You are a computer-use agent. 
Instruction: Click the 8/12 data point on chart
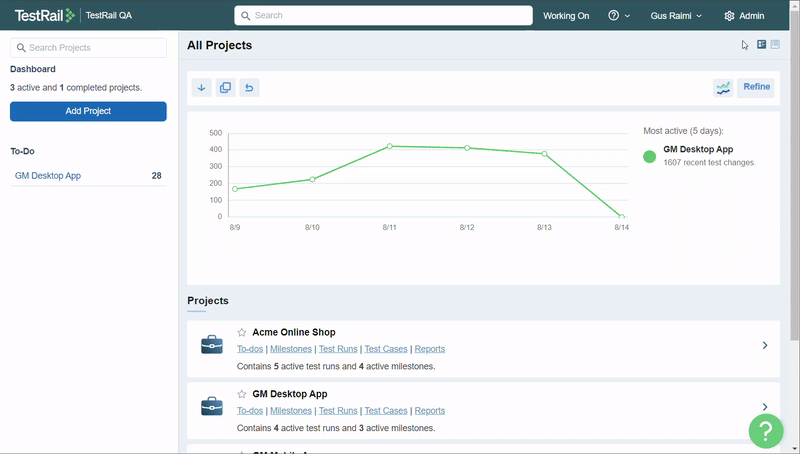click(x=467, y=148)
